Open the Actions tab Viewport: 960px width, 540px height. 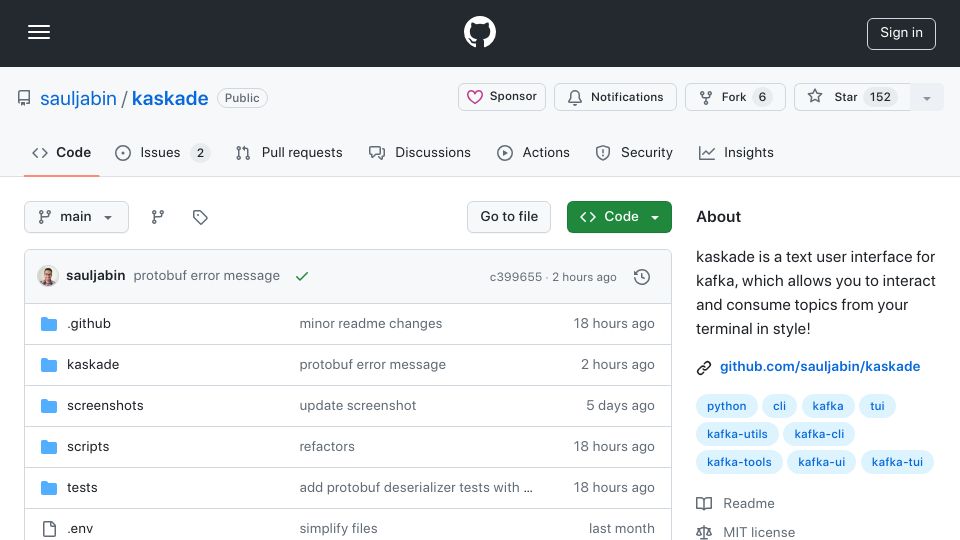point(533,152)
